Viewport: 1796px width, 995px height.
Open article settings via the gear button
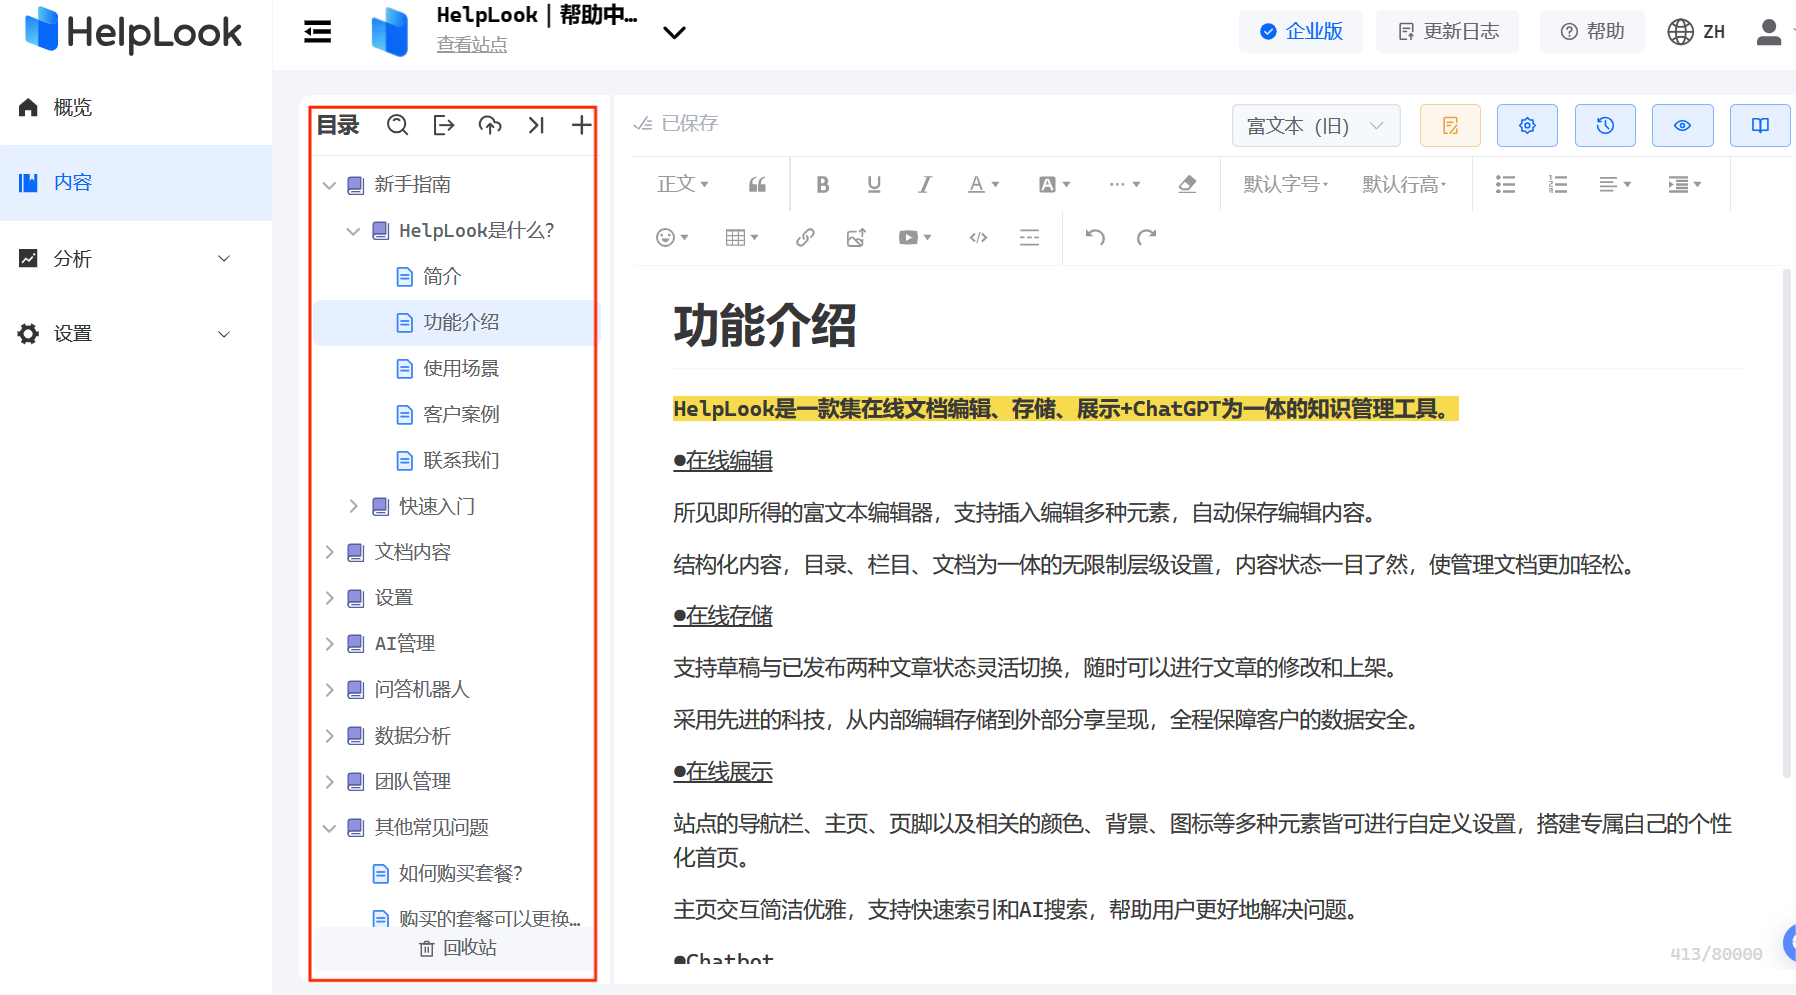pos(1527,125)
